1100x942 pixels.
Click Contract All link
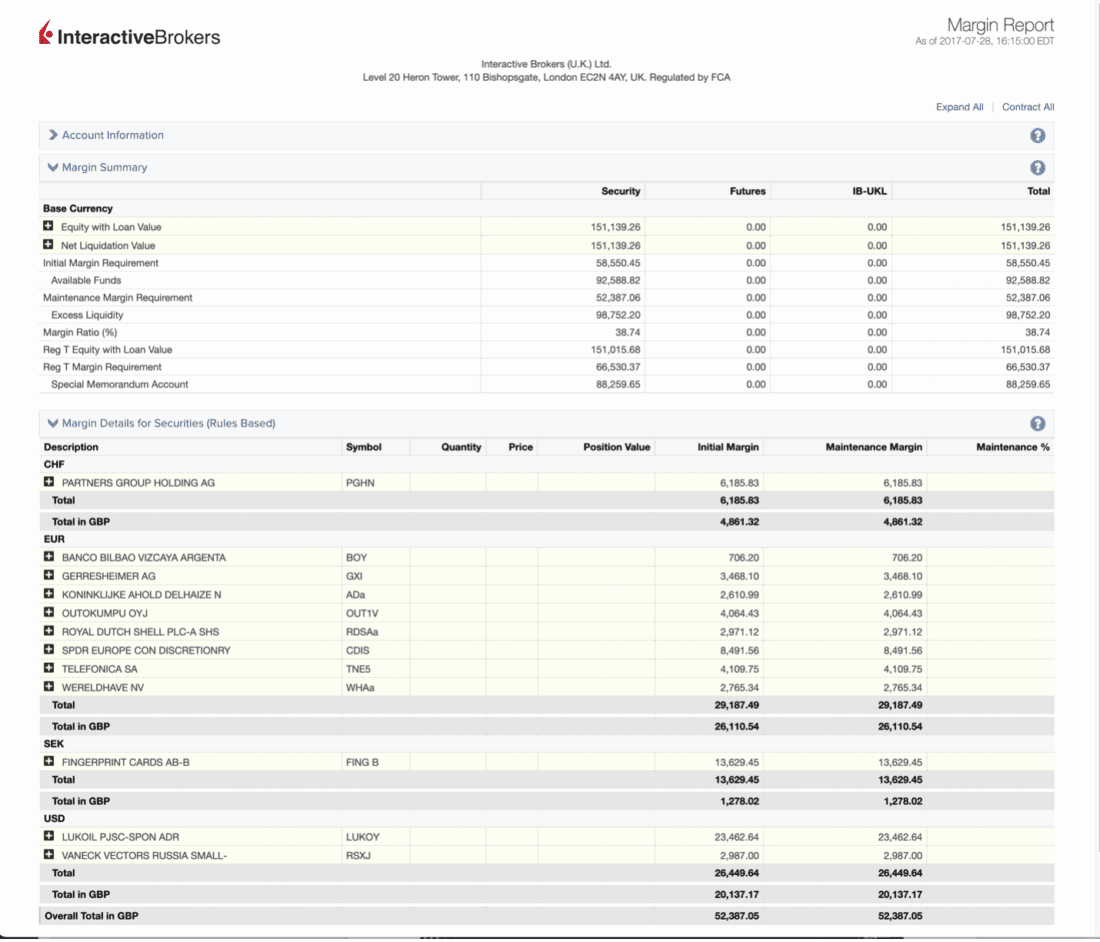click(1028, 107)
